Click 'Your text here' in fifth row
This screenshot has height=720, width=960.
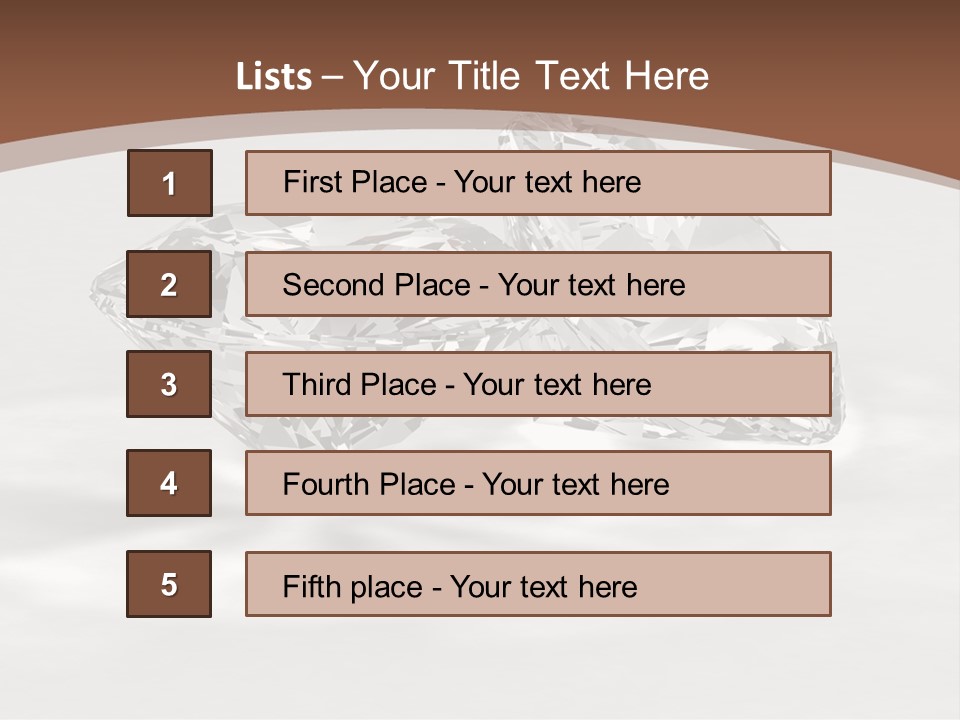(543, 586)
